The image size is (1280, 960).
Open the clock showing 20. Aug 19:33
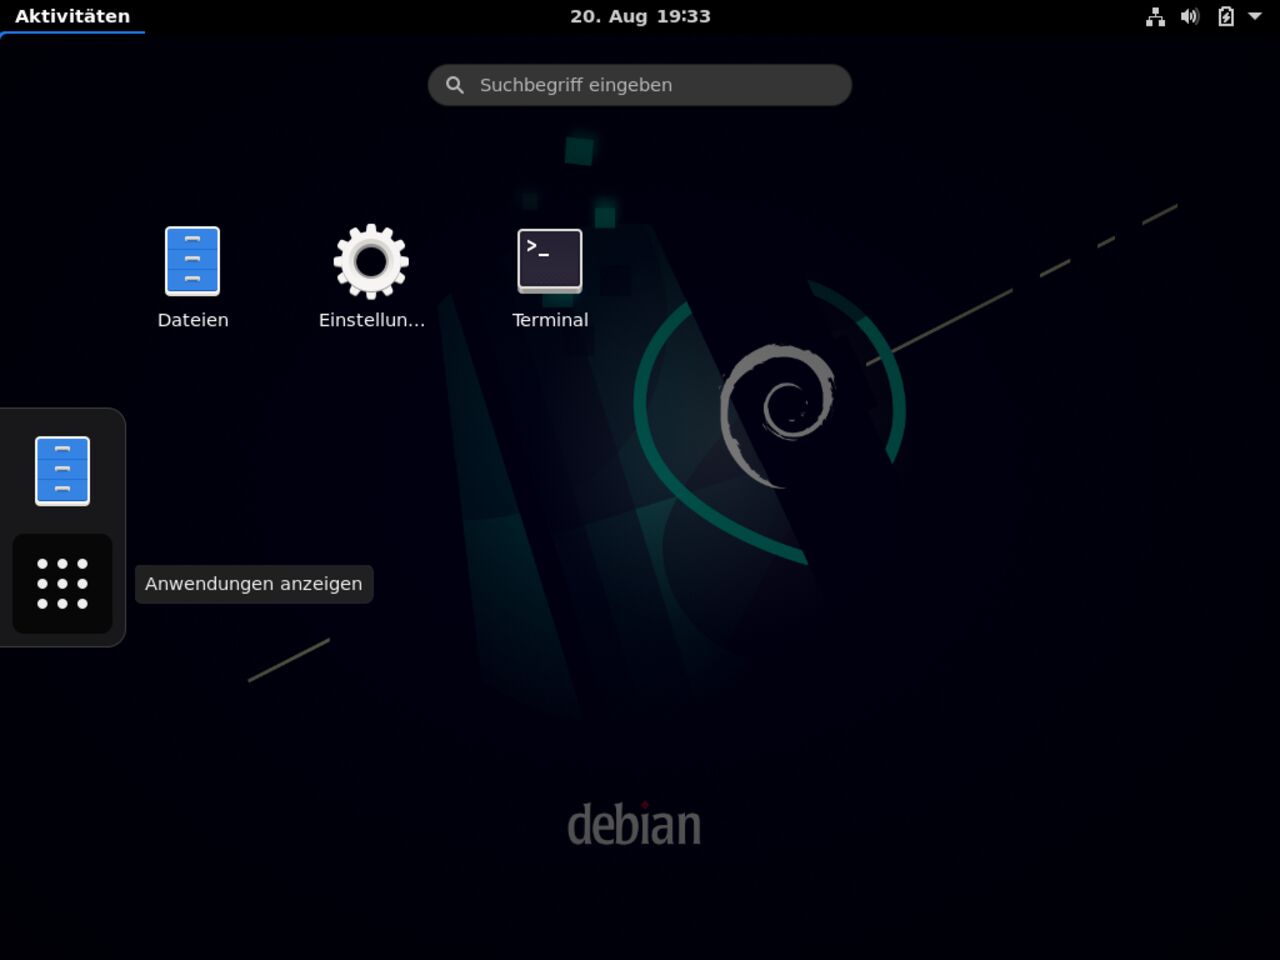(x=640, y=16)
